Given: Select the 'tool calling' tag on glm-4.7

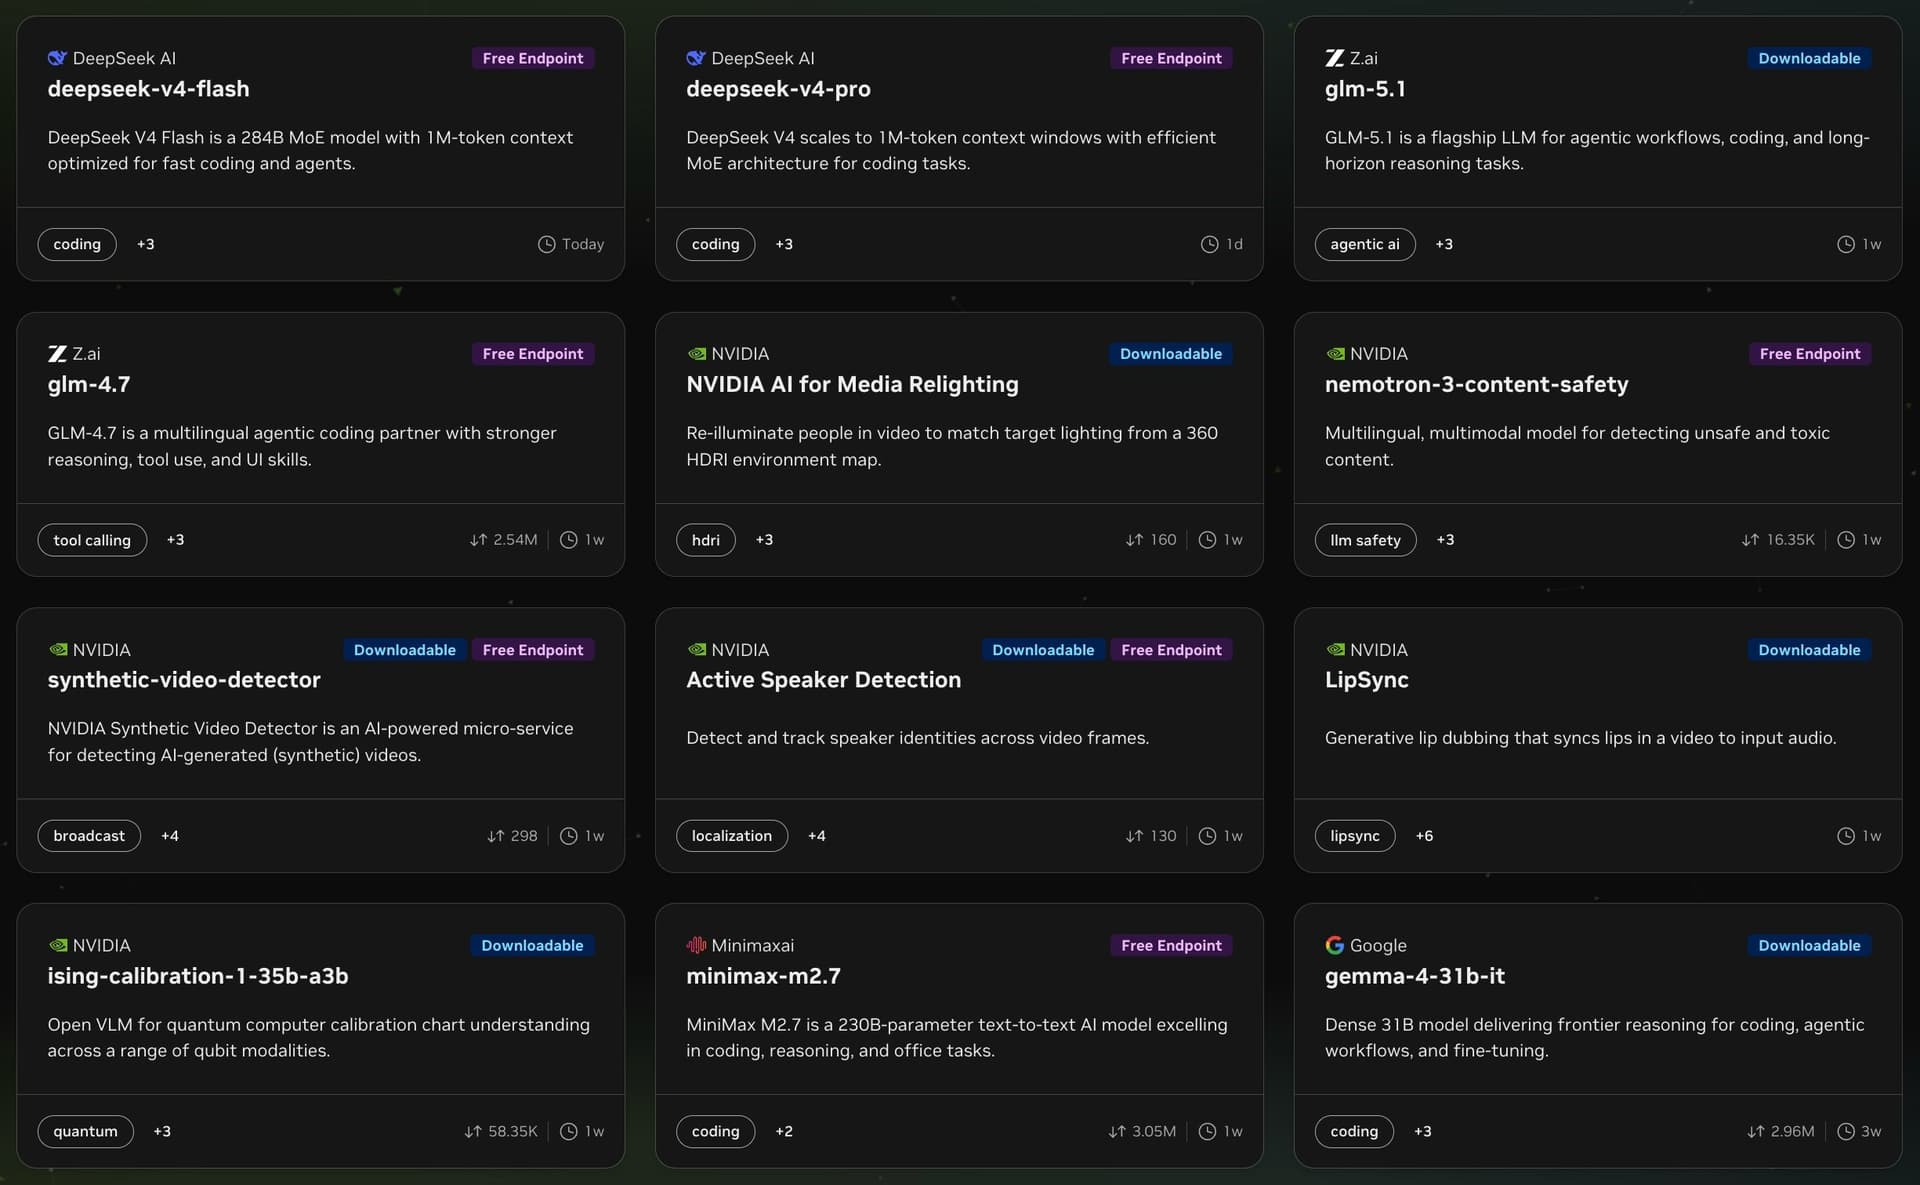Looking at the screenshot, I should (92, 540).
